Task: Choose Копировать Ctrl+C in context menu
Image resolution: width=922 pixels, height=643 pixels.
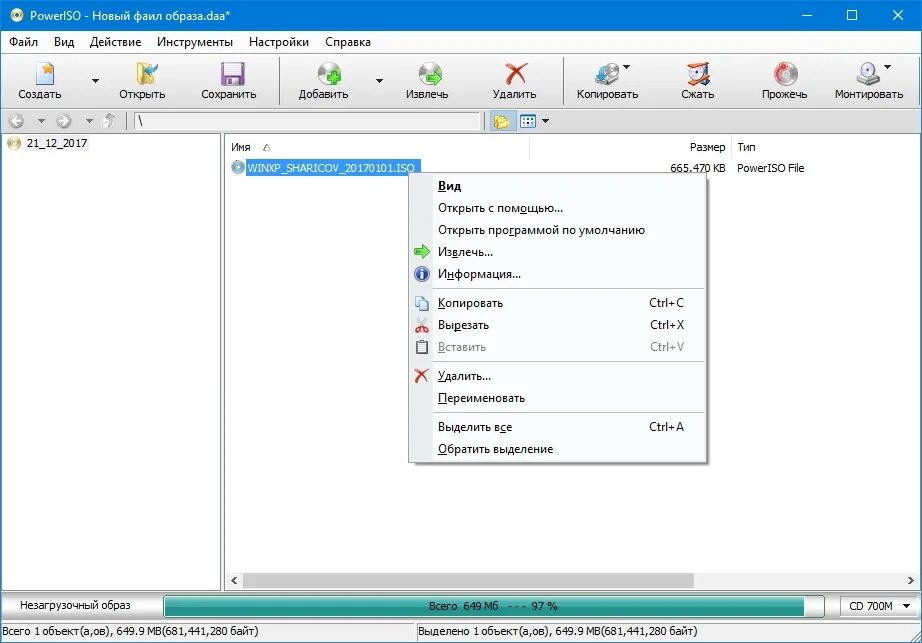Action: coord(557,303)
